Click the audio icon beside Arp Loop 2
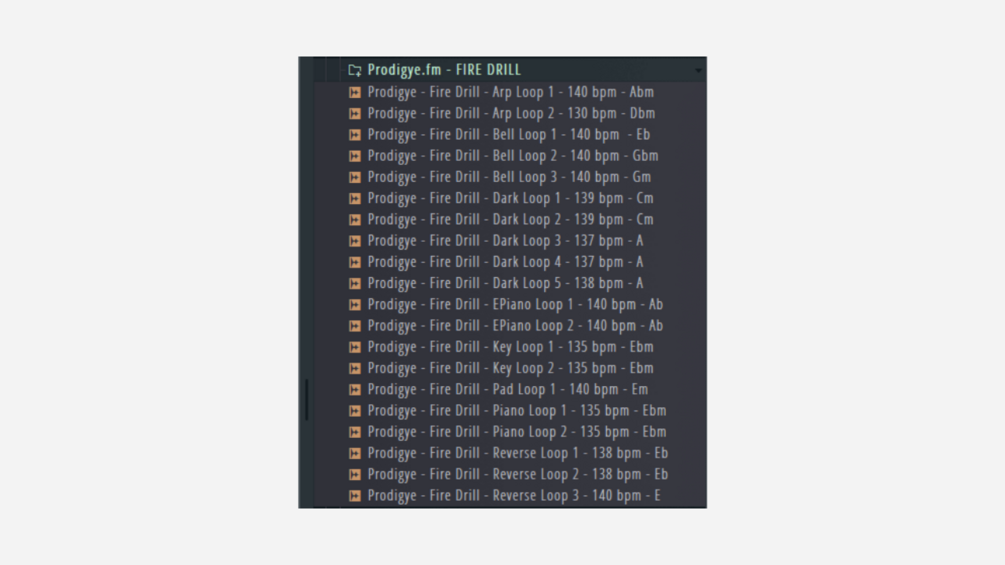The height and width of the screenshot is (565, 1005). (x=354, y=113)
